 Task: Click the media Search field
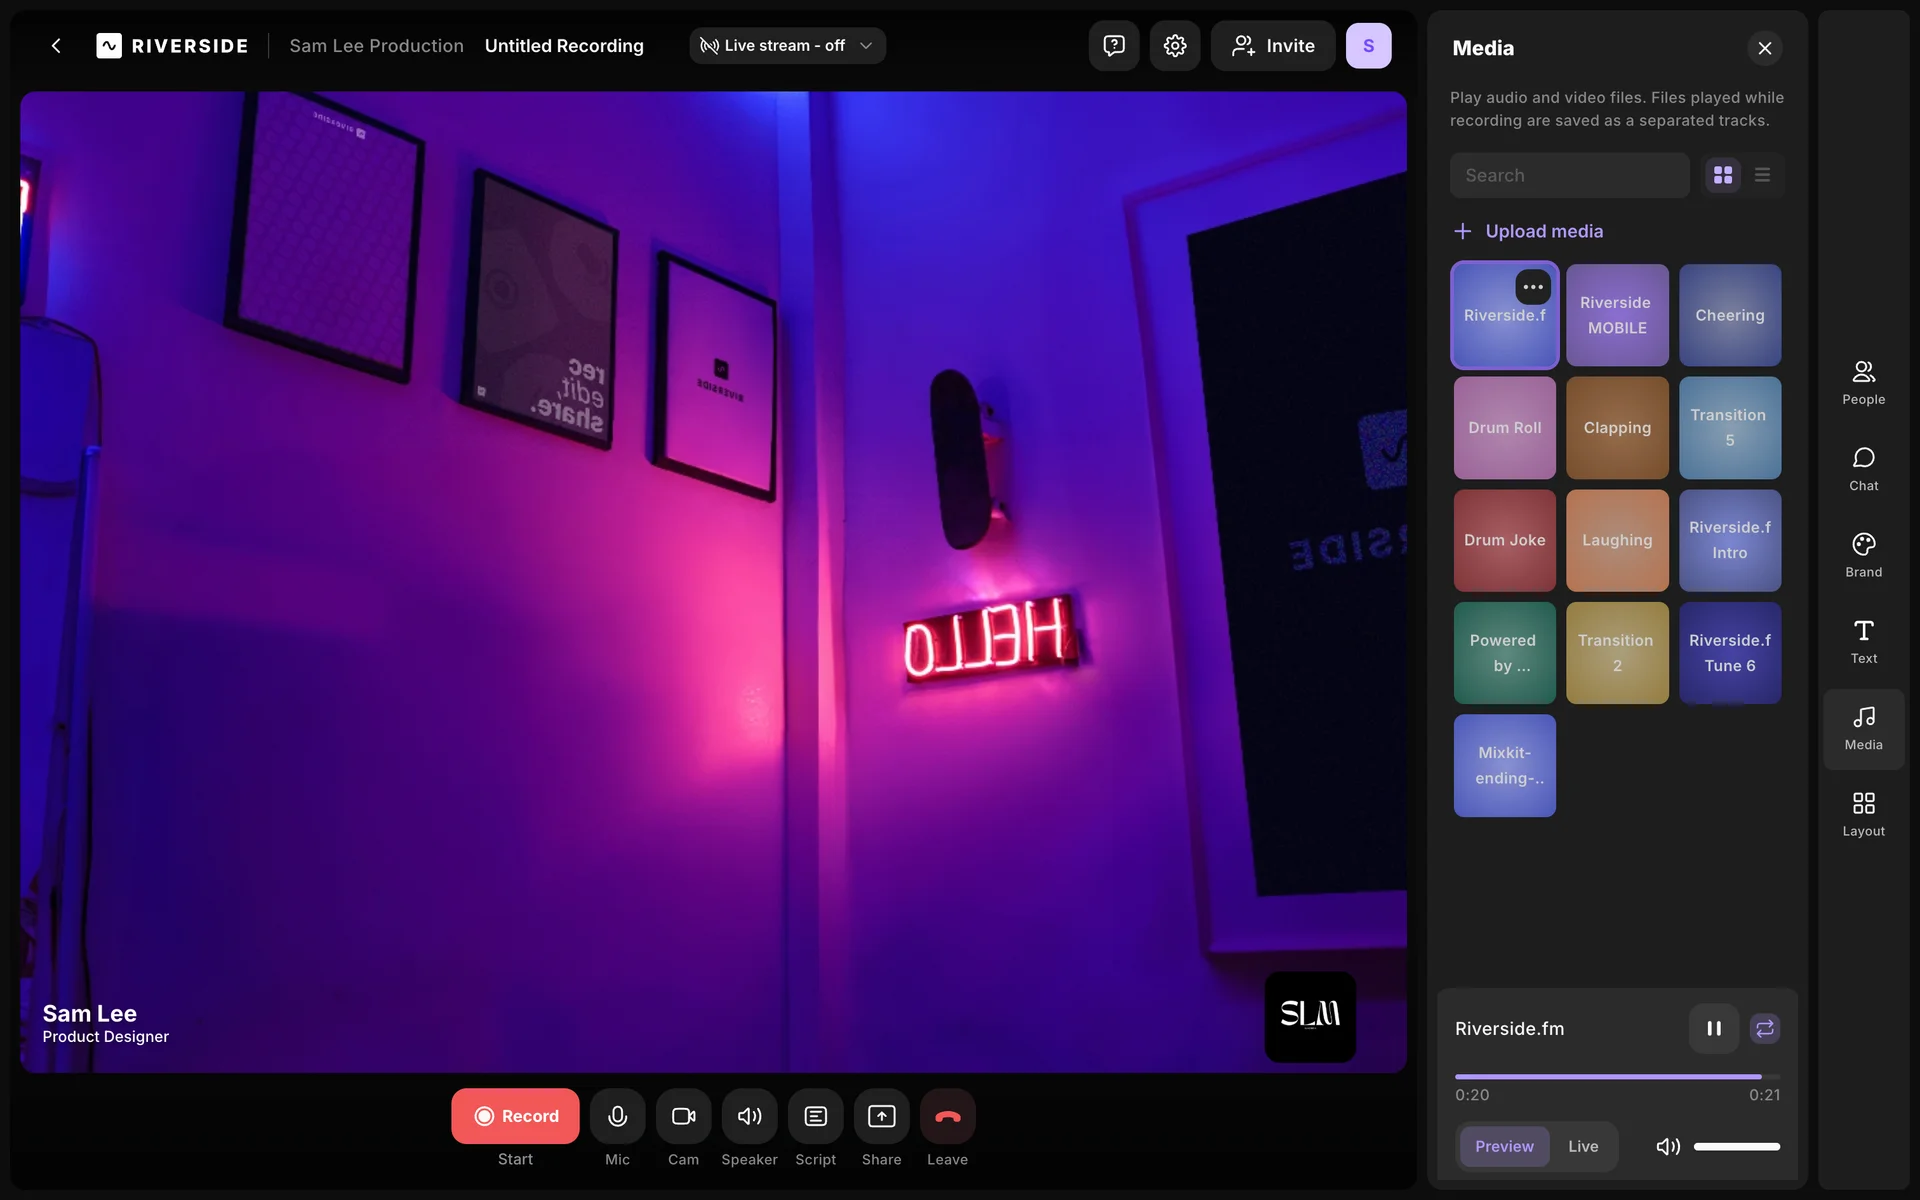point(1569,175)
